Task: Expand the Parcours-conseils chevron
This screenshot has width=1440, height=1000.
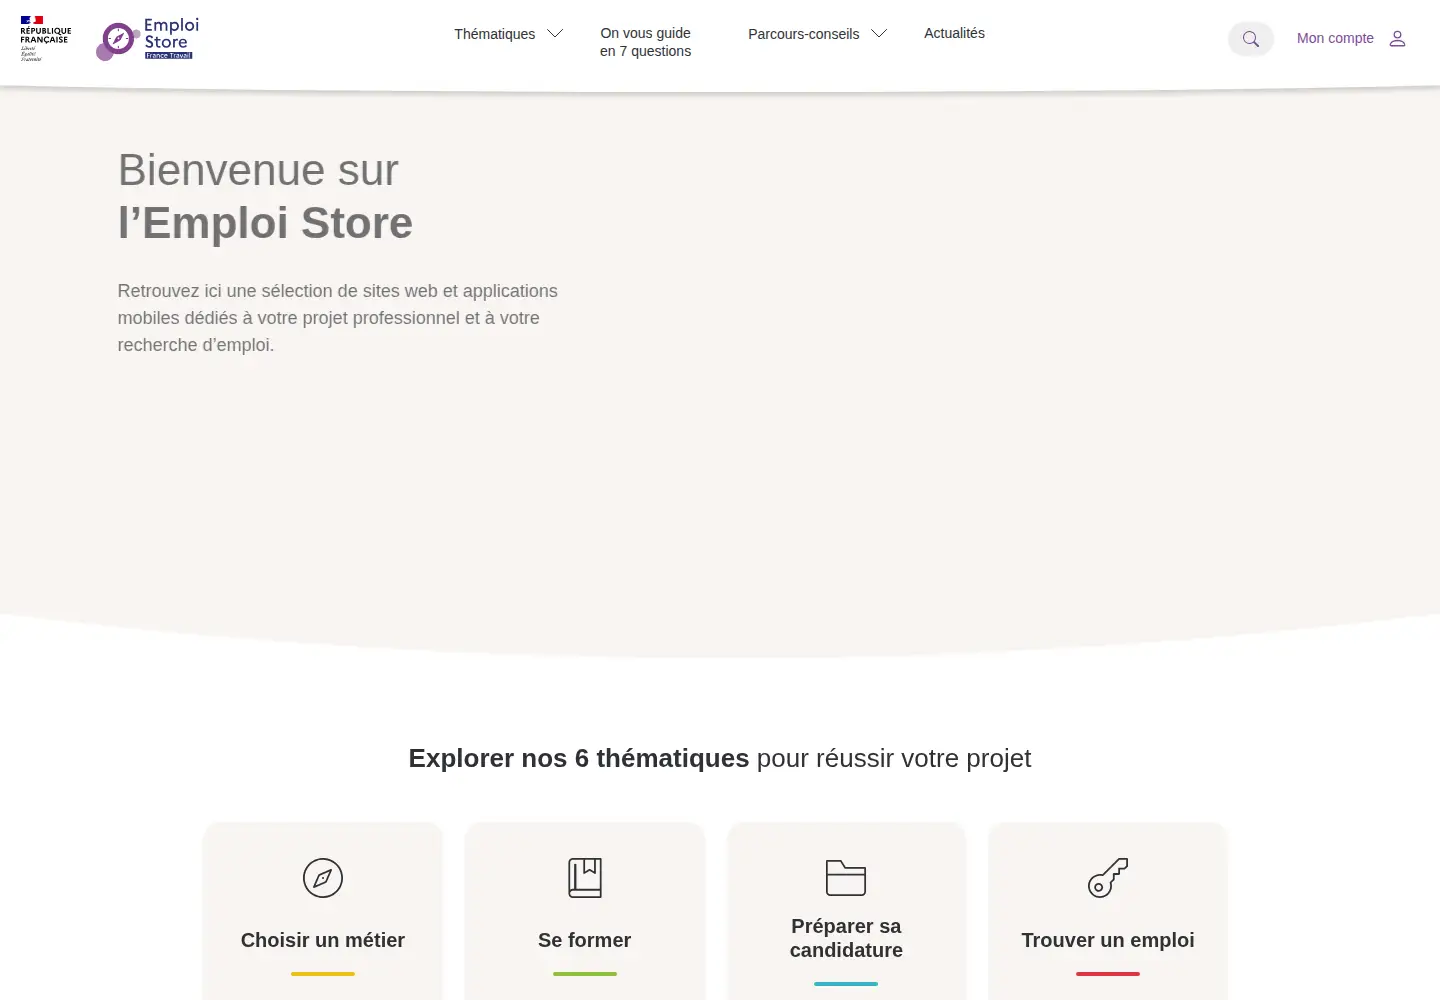Action: click(879, 34)
